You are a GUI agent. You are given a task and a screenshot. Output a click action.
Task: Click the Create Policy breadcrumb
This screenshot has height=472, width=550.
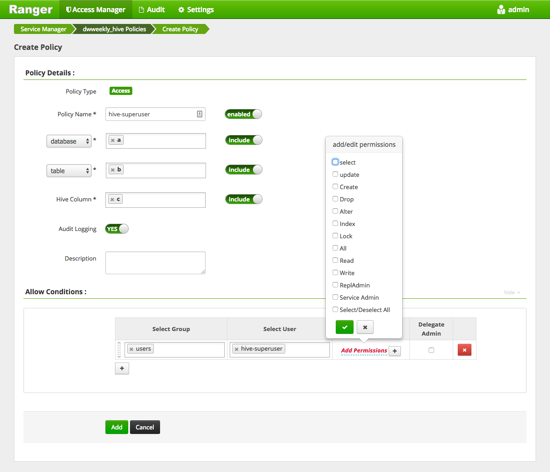pos(180,29)
